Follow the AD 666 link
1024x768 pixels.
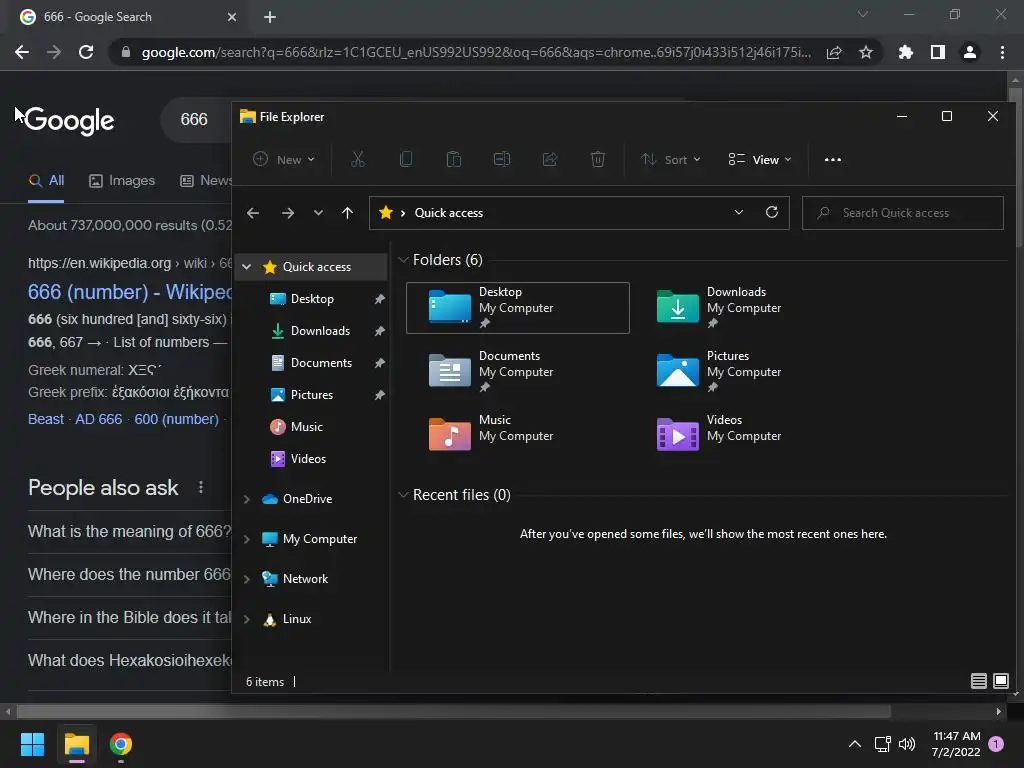point(99,419)
